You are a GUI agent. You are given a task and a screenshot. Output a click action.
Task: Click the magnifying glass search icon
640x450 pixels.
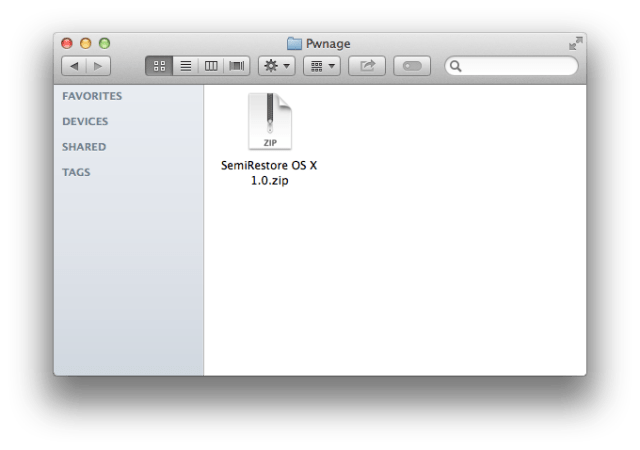(x=456, y=66)
